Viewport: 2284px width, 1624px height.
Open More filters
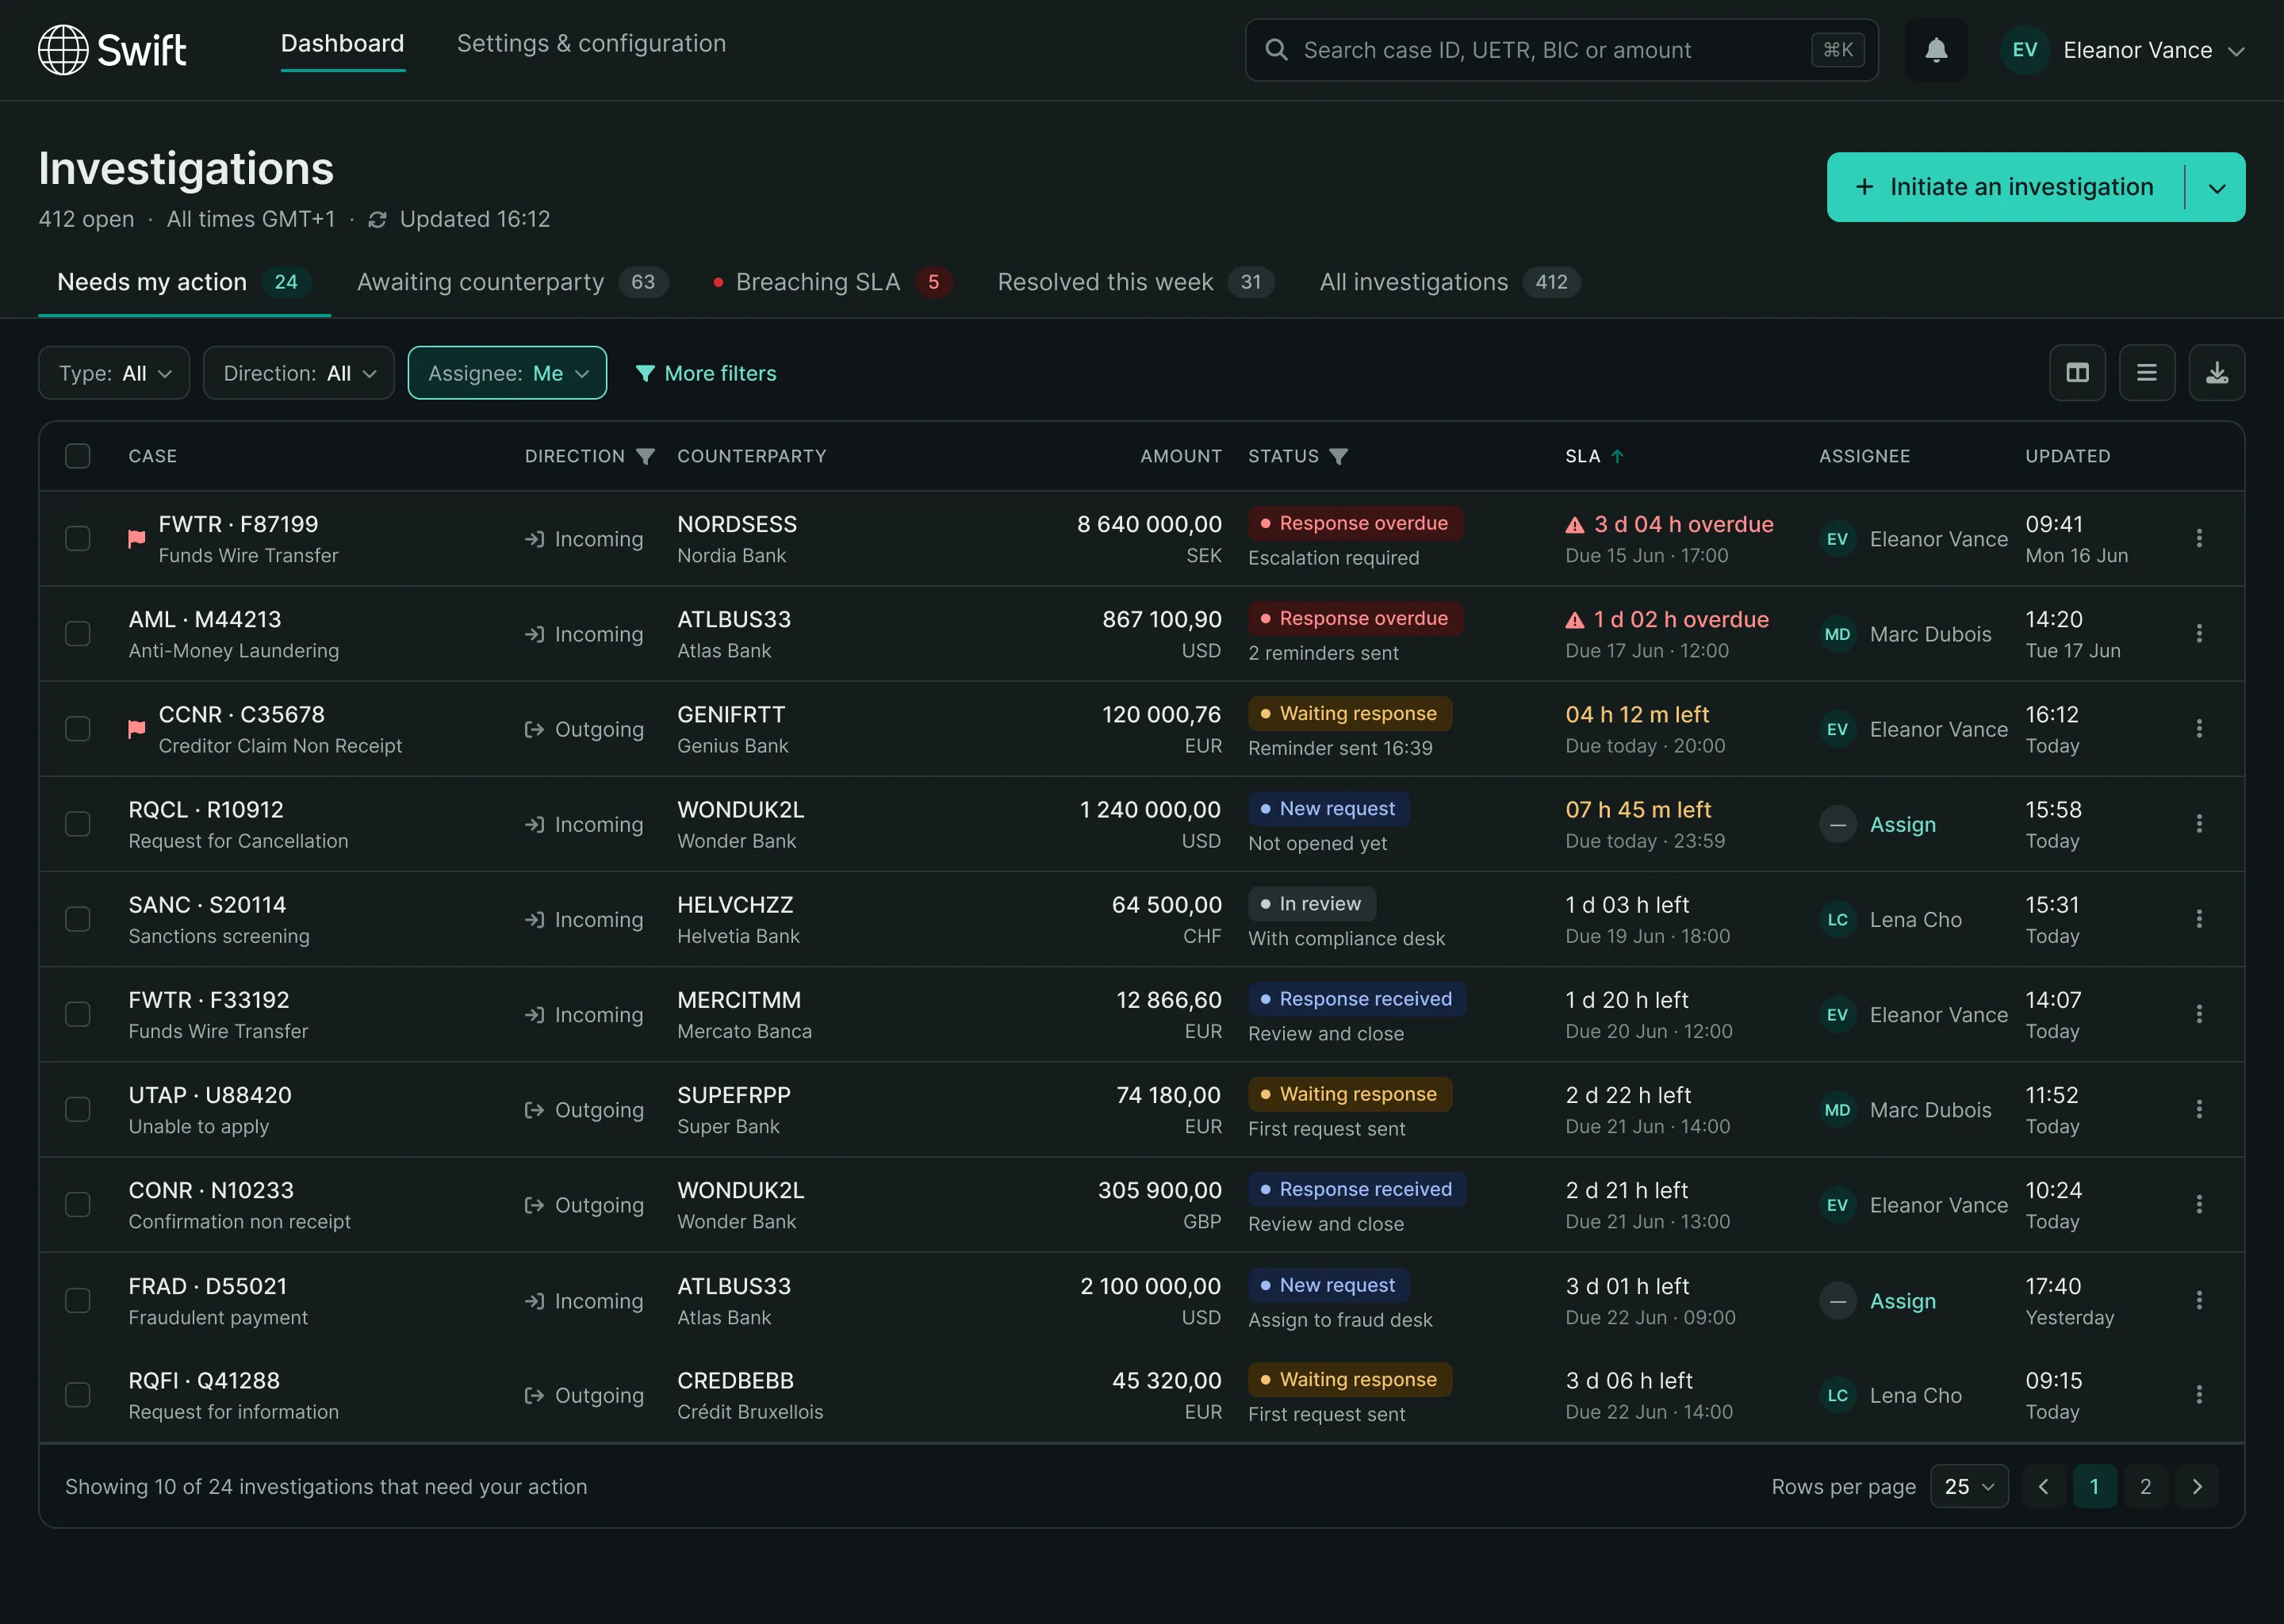pyautogui.click(x=706, y=373)
